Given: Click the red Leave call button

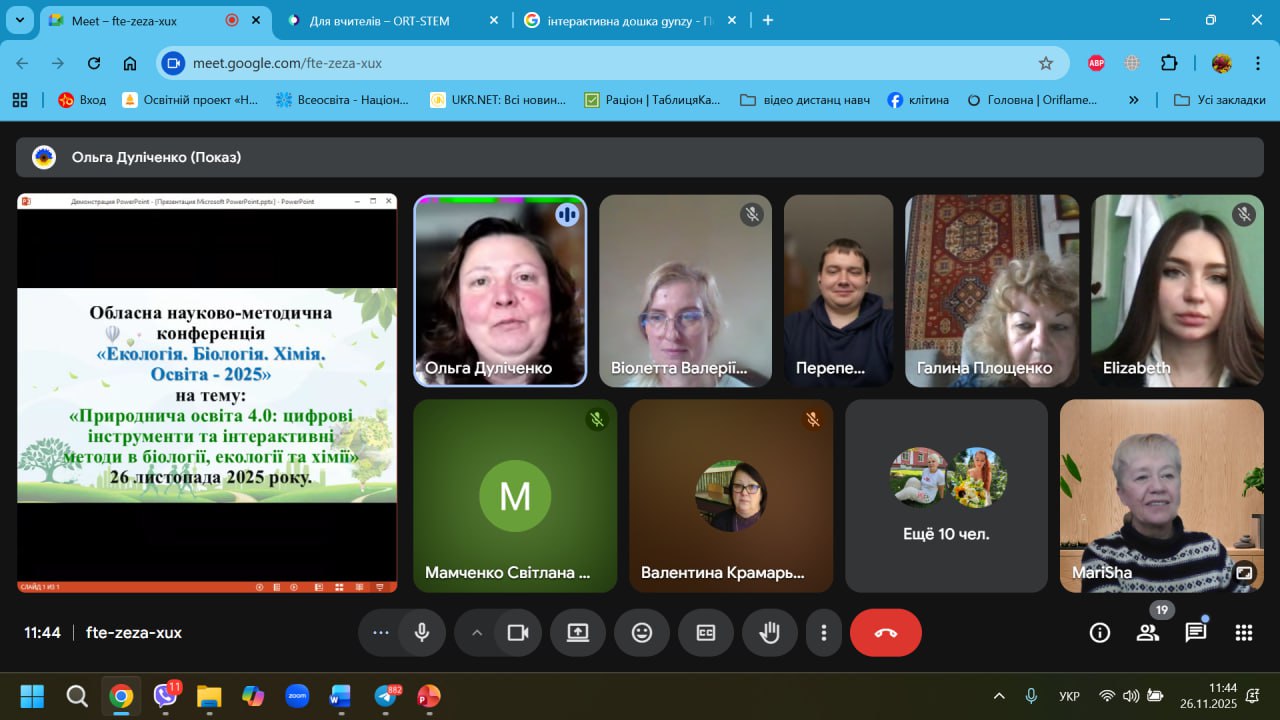Looking at the screenshot, I should coord(885,632).
